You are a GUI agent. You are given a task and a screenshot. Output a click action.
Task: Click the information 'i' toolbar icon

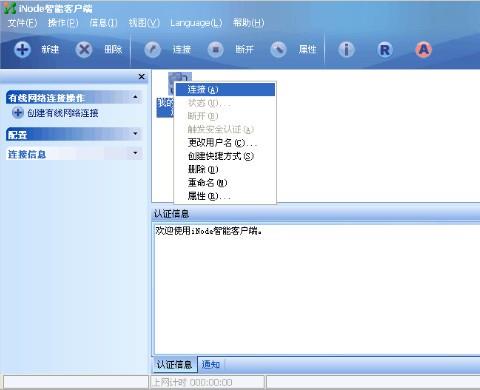[347, 50]
